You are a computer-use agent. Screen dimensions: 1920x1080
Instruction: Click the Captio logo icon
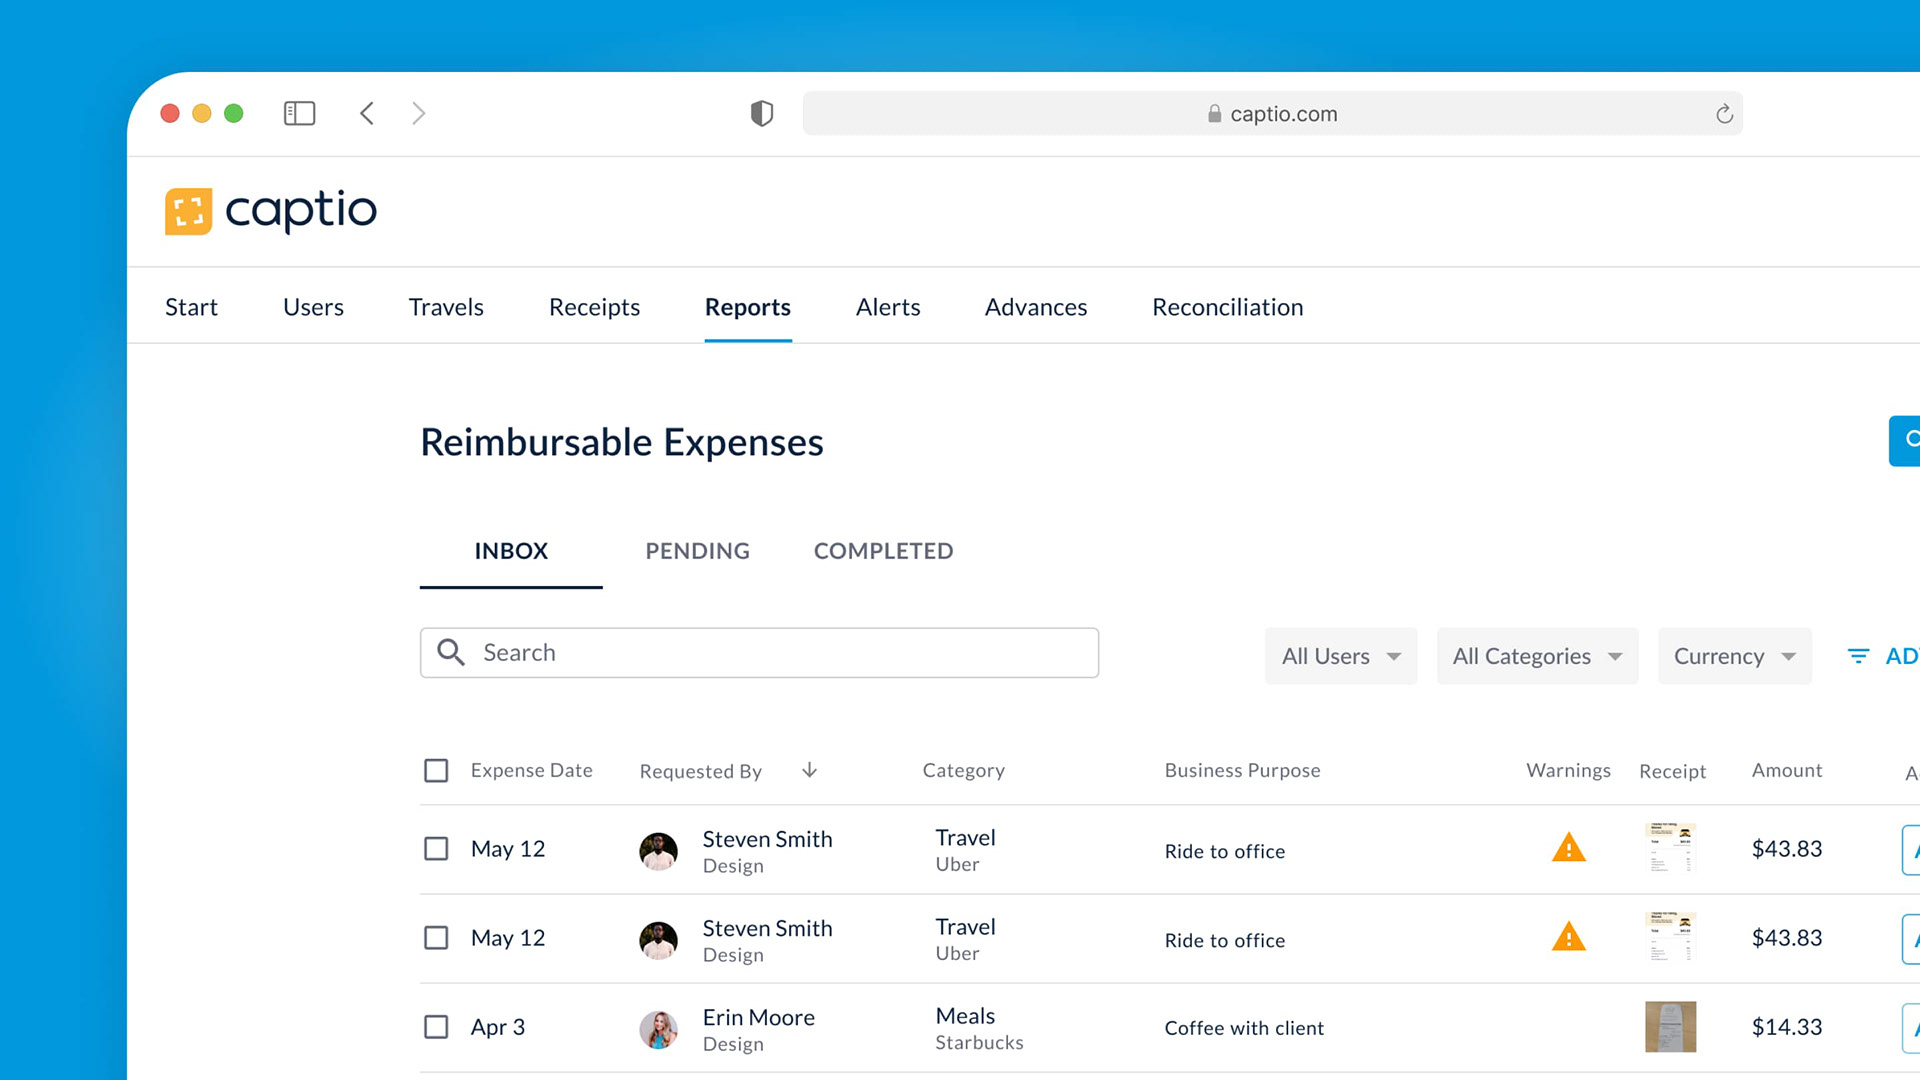pos(188,211)
